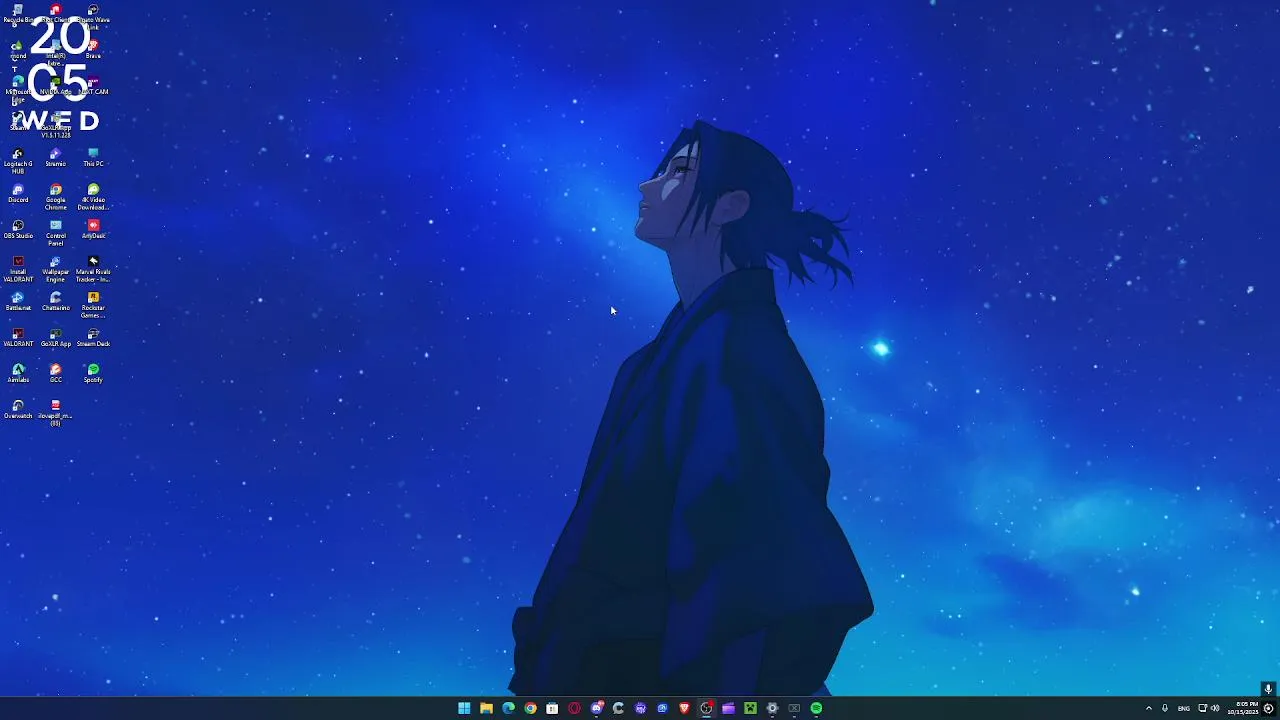1280x720 pixels.
Task: Open Discord from the taskbar
Action: (597, 708)
